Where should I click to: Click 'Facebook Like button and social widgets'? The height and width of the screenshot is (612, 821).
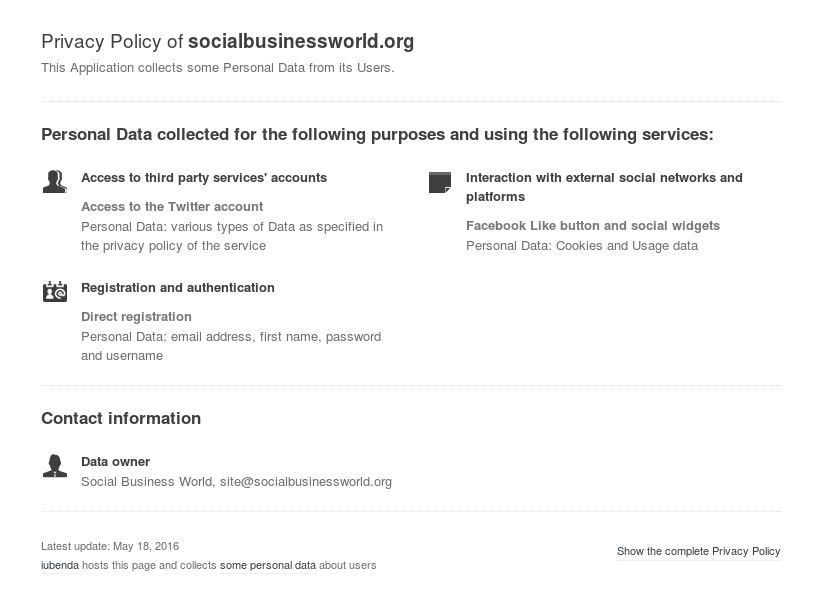coord(593,226)
